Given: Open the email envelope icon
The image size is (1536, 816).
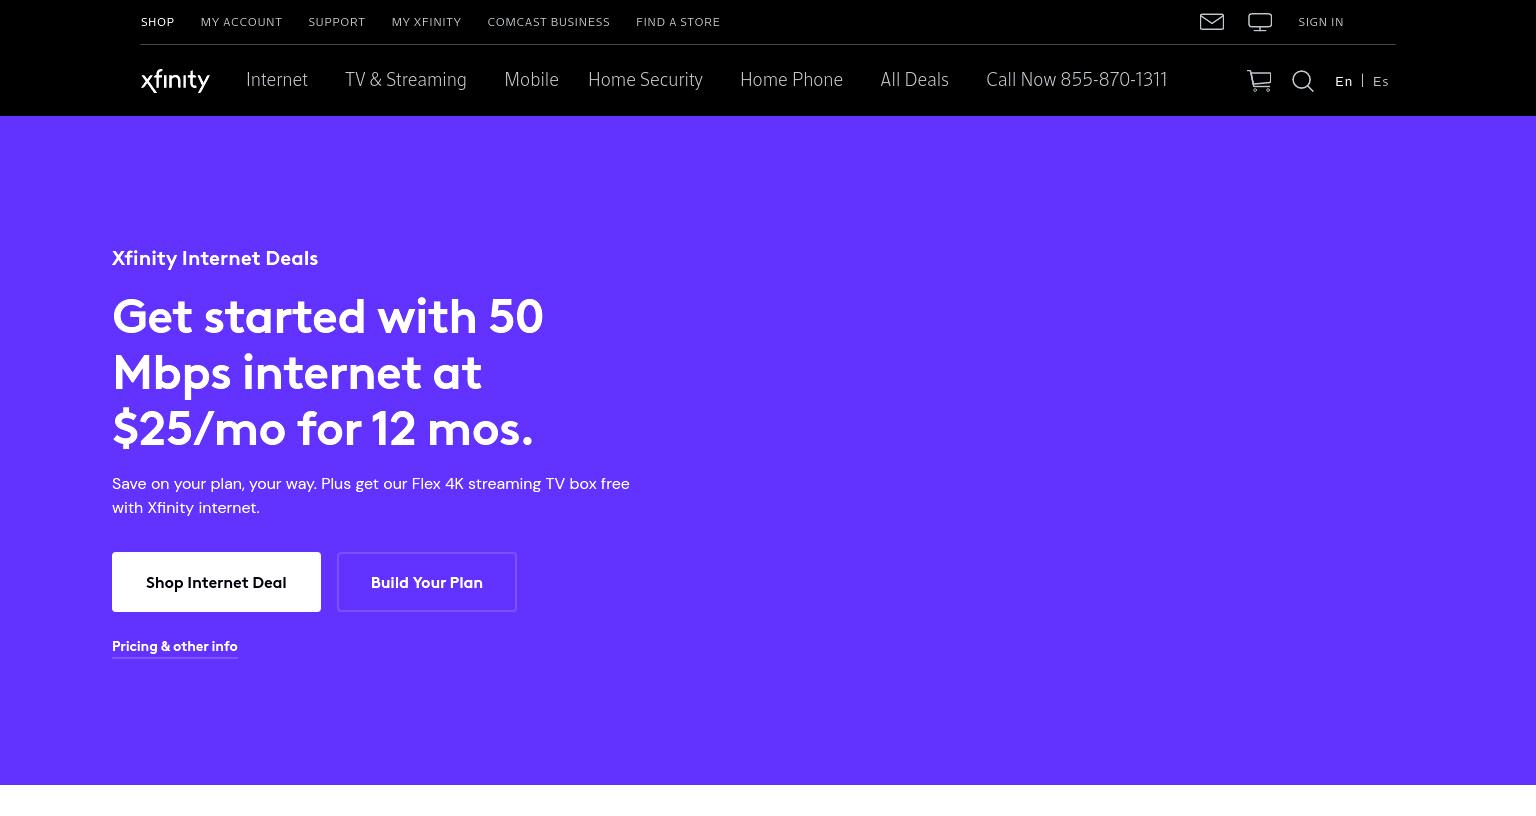Looking at the screenshot, I should click(1212, 22).
